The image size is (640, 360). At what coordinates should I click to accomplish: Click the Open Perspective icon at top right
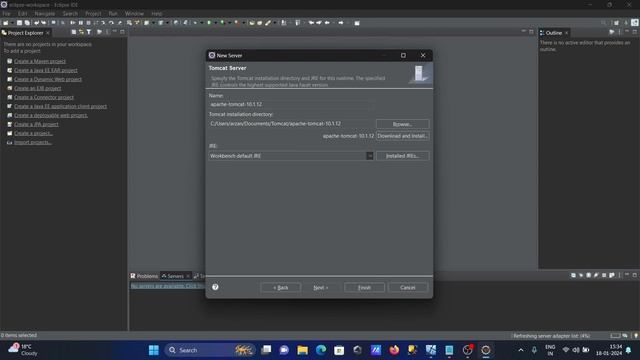(616, 23)
